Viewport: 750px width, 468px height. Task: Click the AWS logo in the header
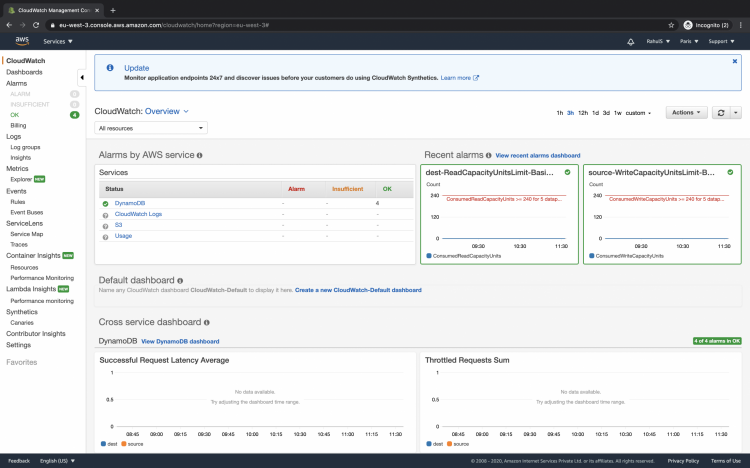tap(22, 41)
